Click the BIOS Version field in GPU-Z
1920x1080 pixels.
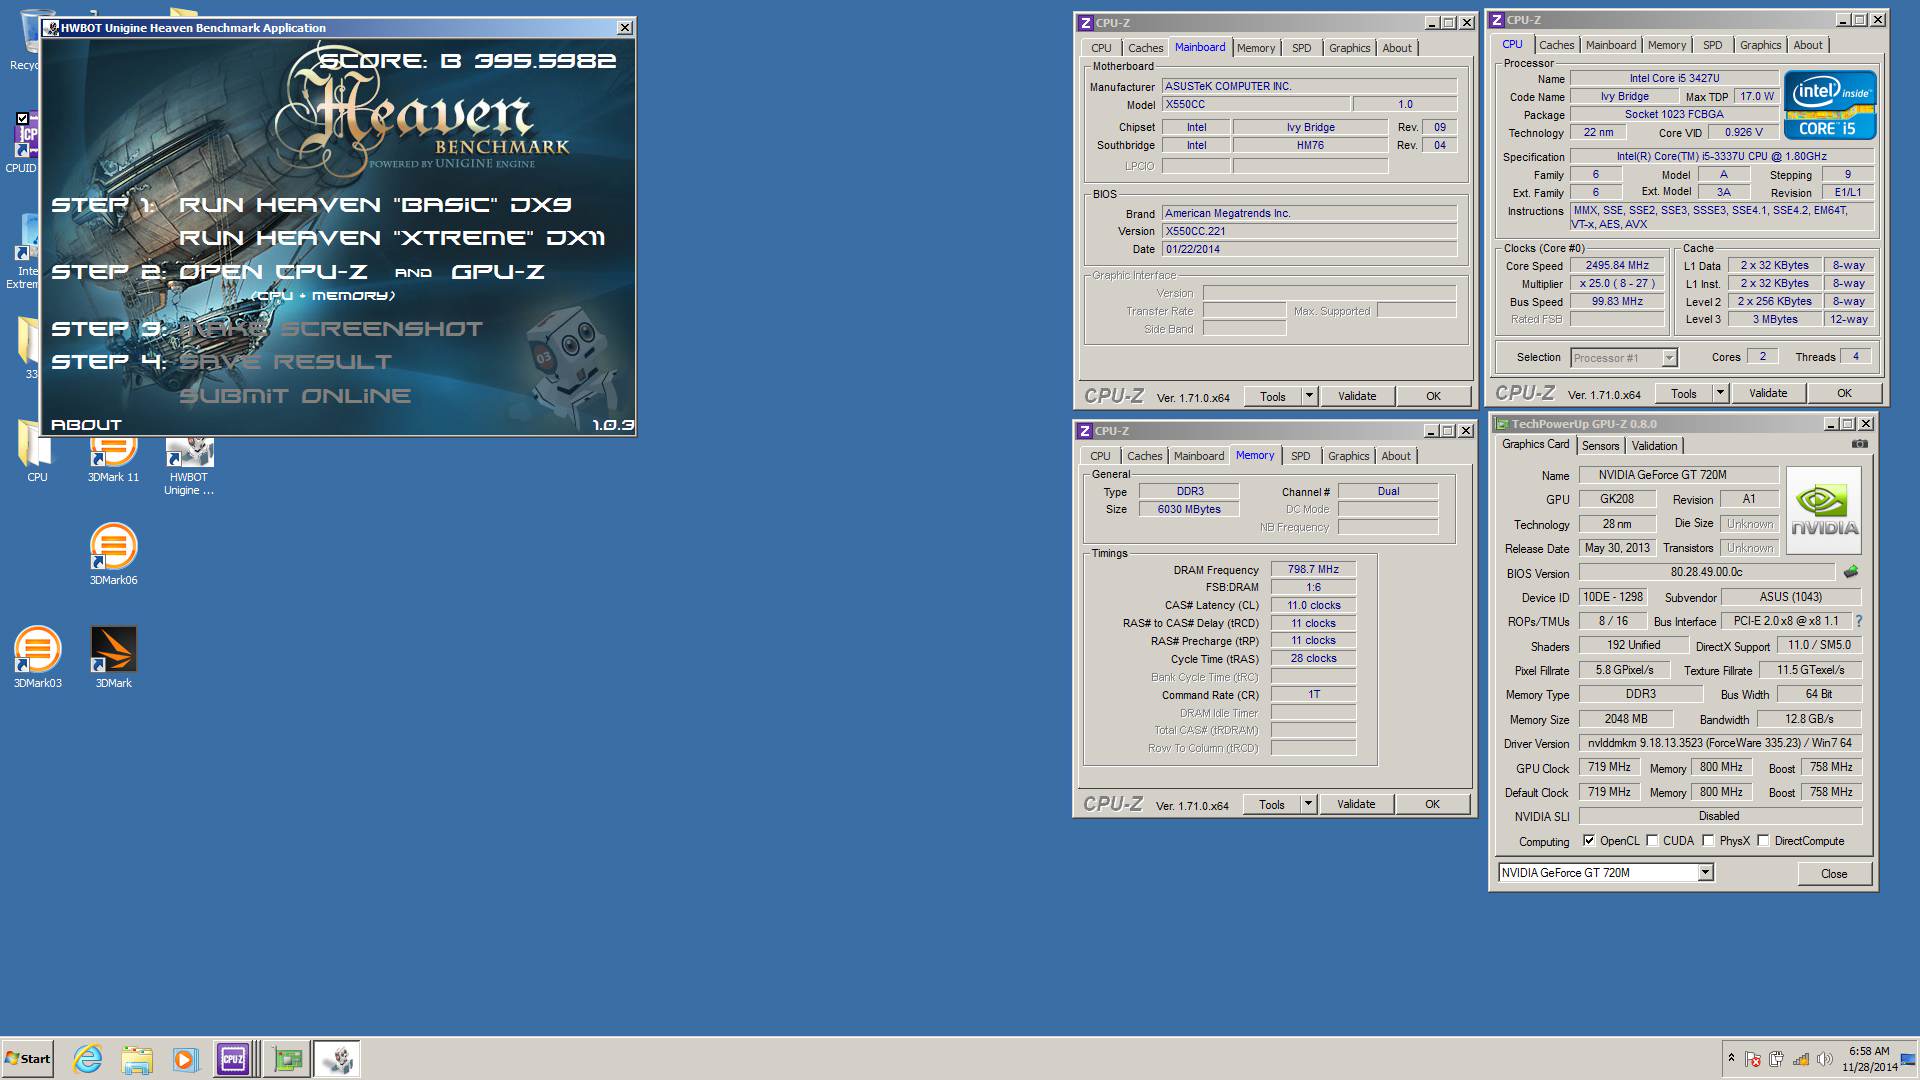click(x=1706, y=572)
